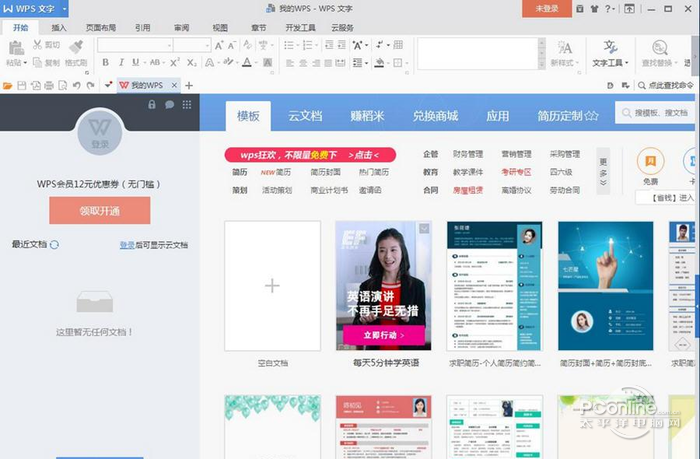
Task: Click the 领取开通 button
Action: click(100, 211)
